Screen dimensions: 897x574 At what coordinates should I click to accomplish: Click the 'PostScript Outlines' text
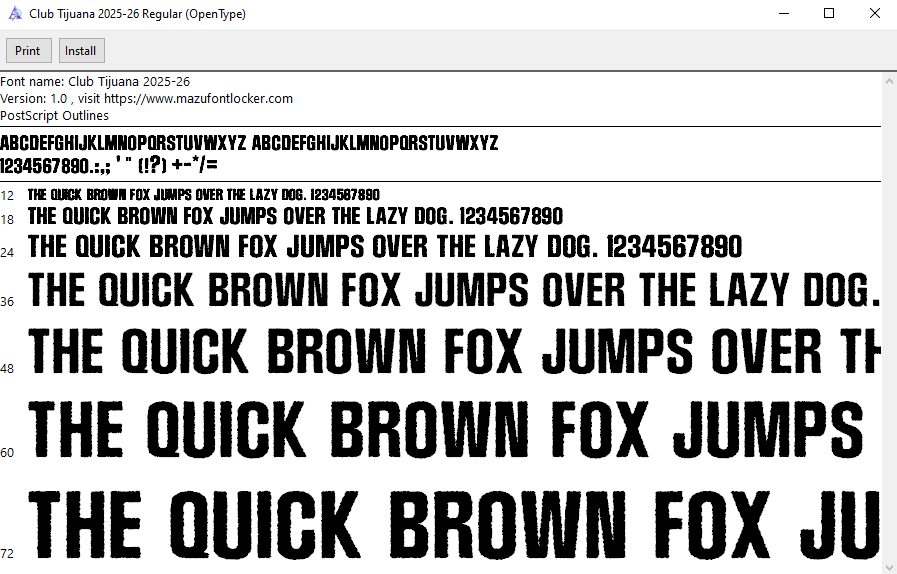click(x=55, y=116)
